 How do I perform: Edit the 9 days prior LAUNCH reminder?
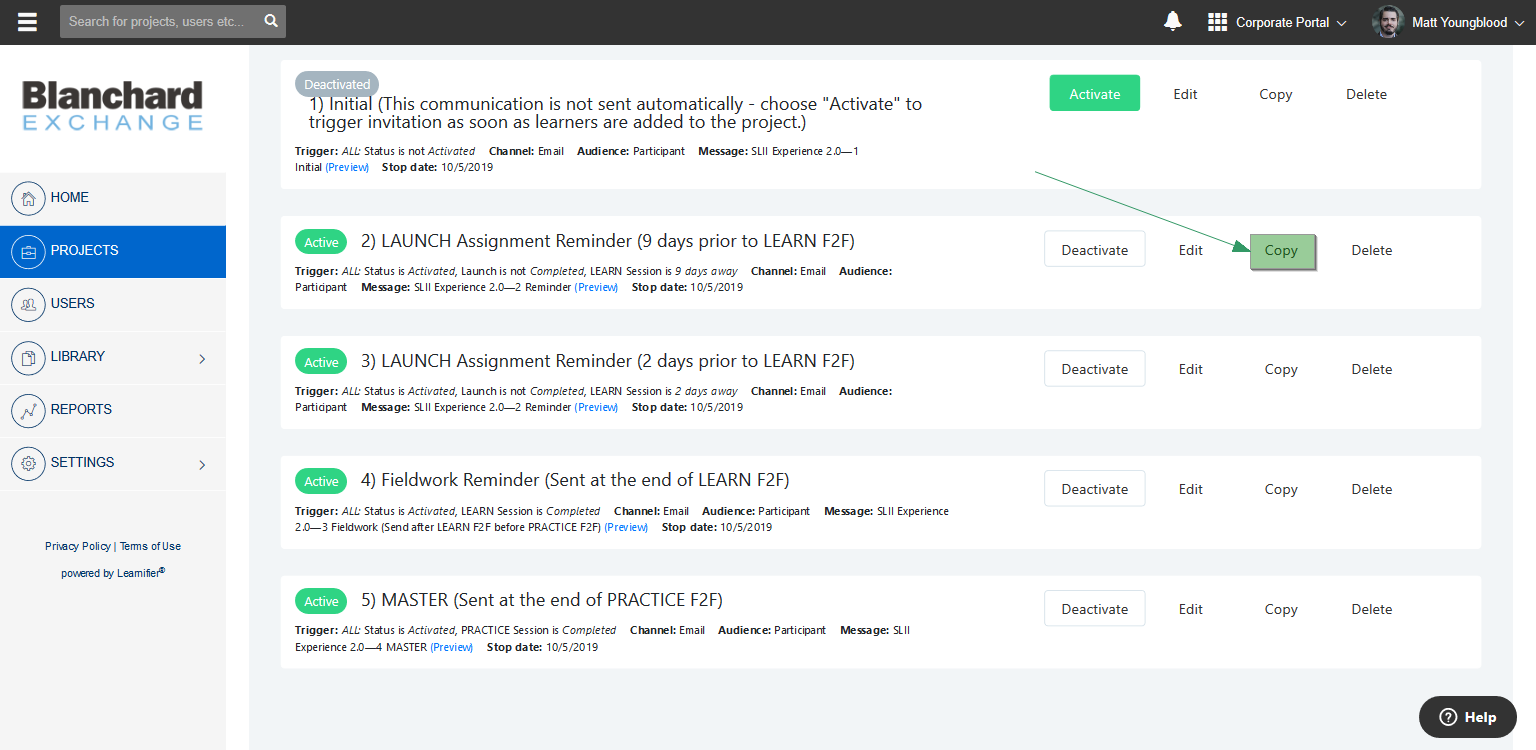pos(1190,250)
